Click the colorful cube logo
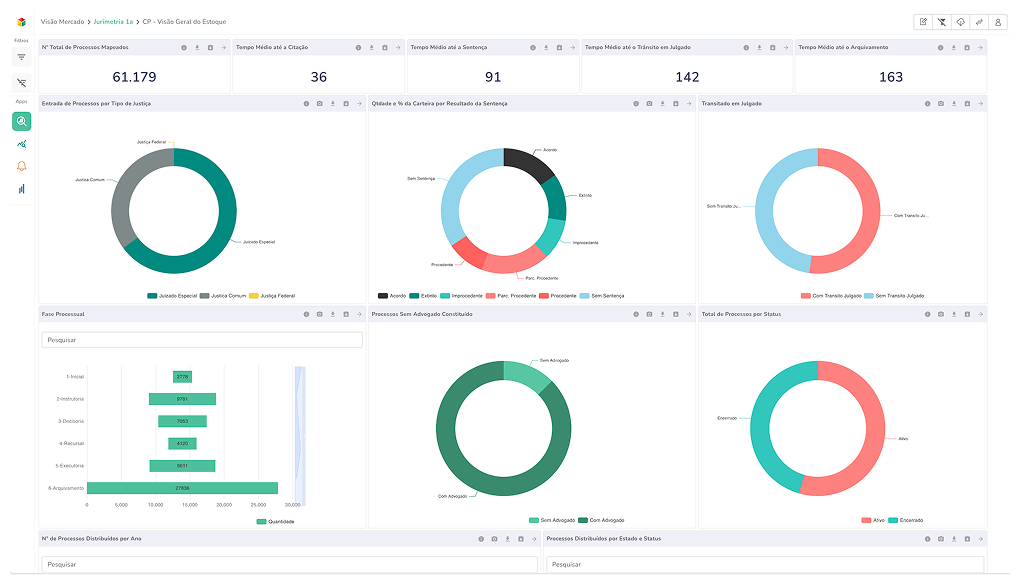Image resolution: width=1020 pixels, height=585 pixels. [21, 22]
